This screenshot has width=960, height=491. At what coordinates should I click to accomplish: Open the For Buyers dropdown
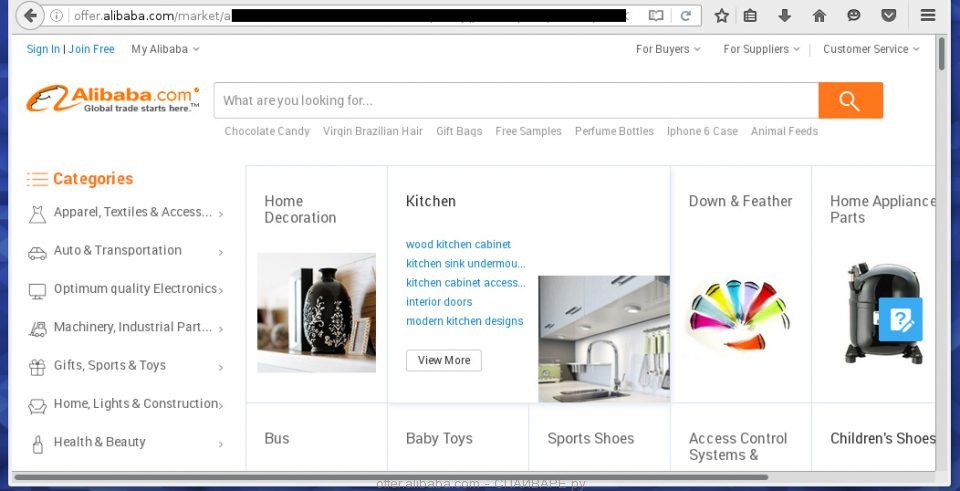click(x=668, y=49)
